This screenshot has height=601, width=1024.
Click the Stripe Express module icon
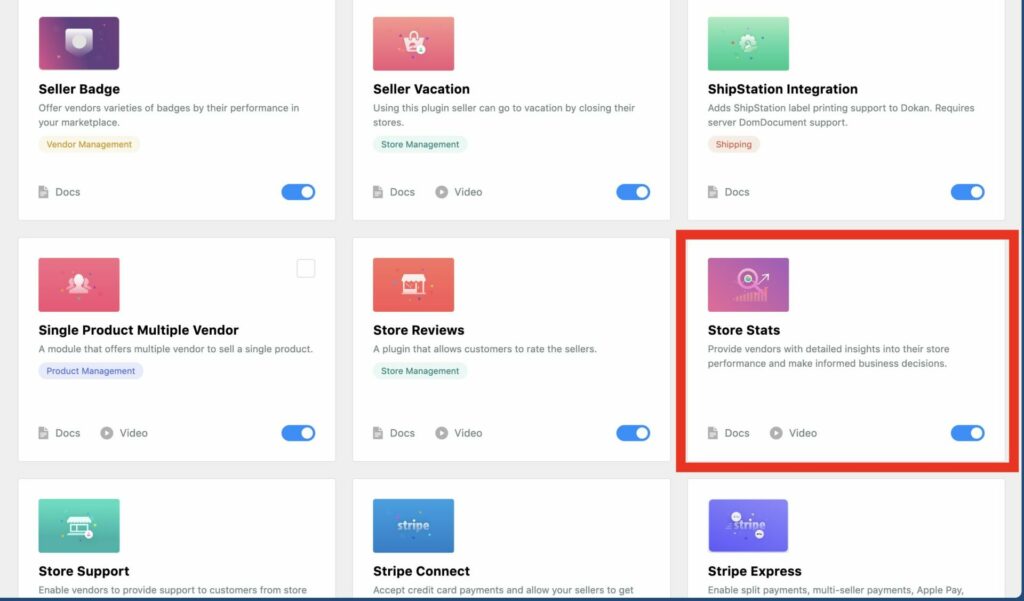(x=748, y=526)
